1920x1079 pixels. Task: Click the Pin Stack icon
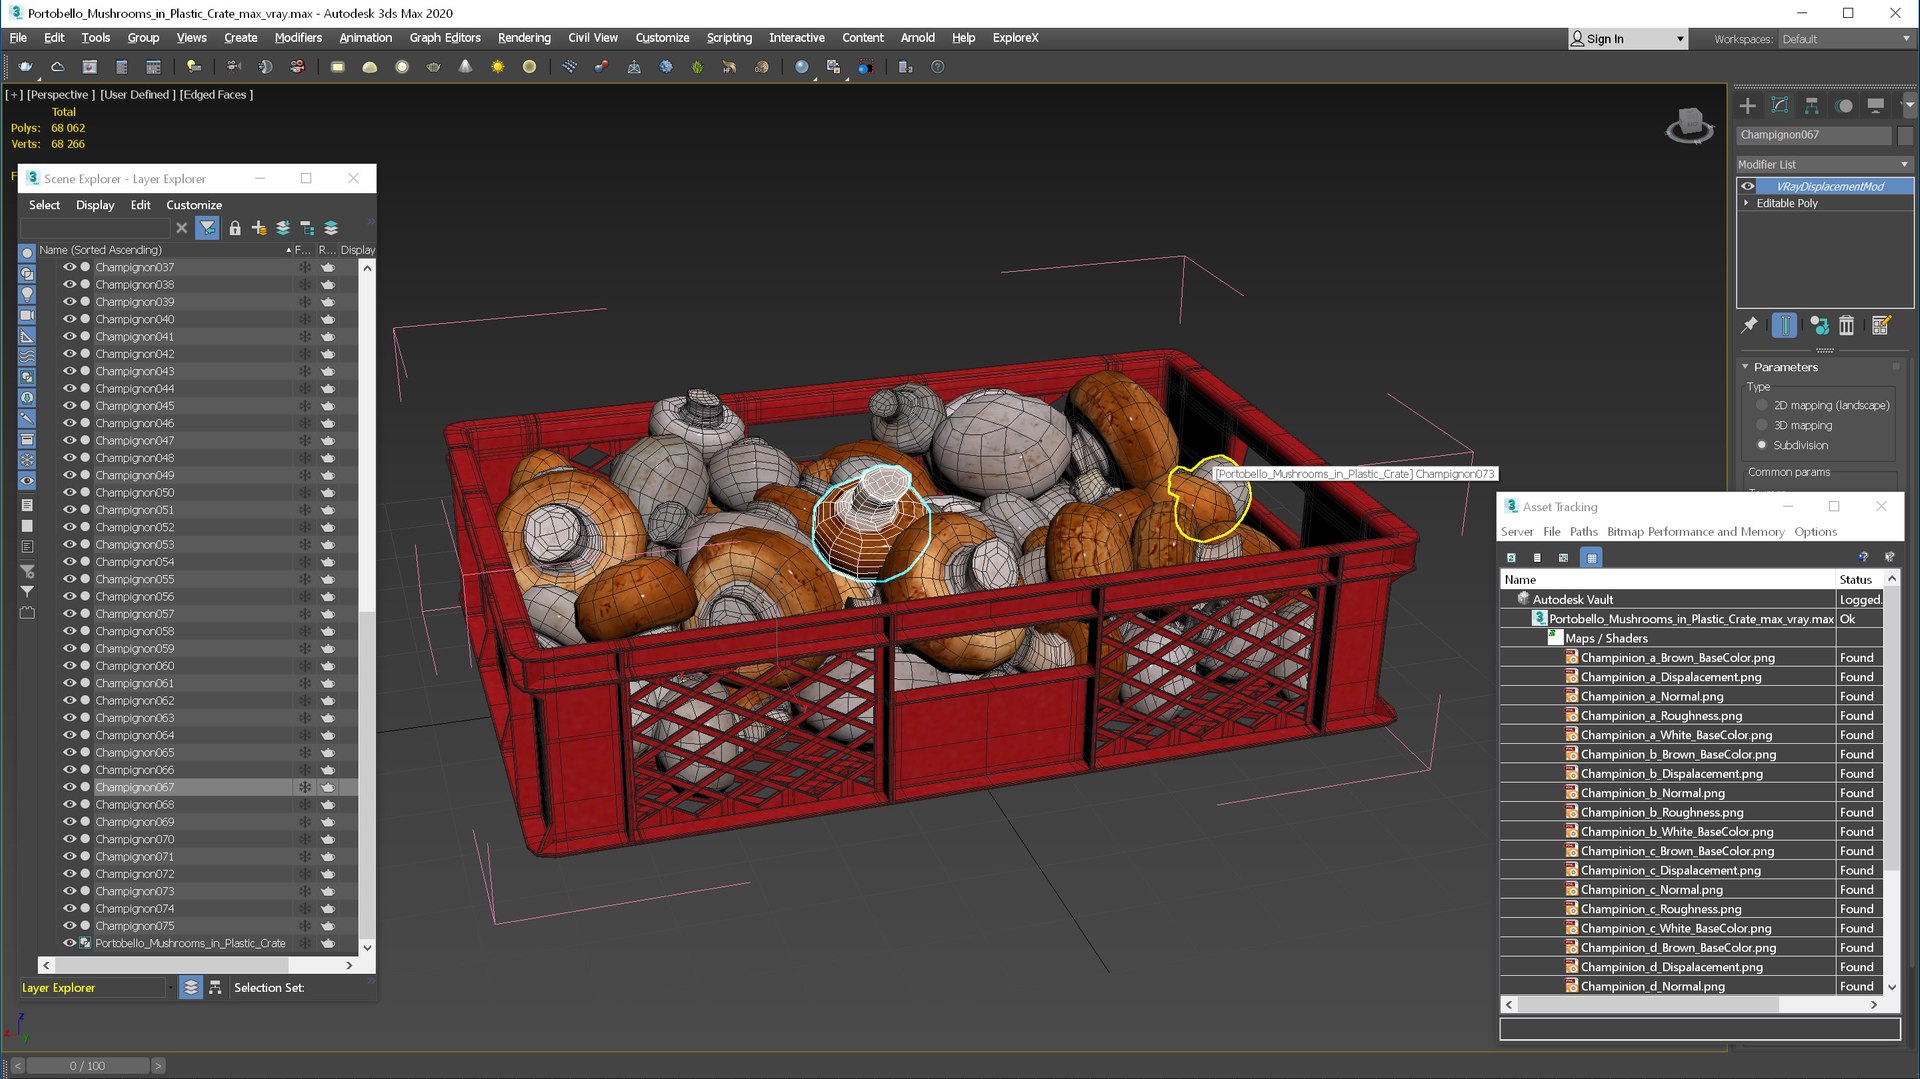tap(1749, 325)
